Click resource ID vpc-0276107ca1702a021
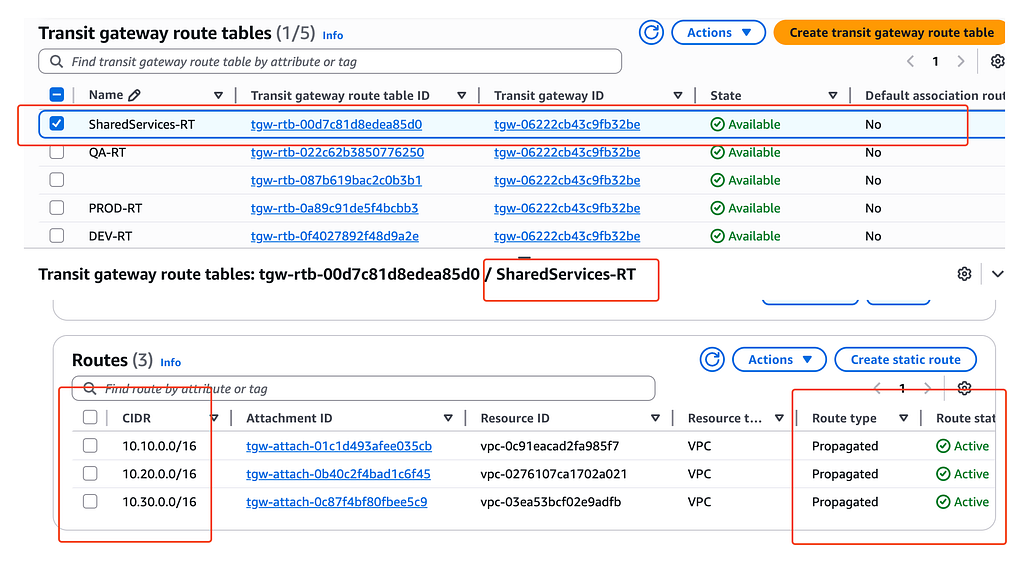 click(554, 474)
